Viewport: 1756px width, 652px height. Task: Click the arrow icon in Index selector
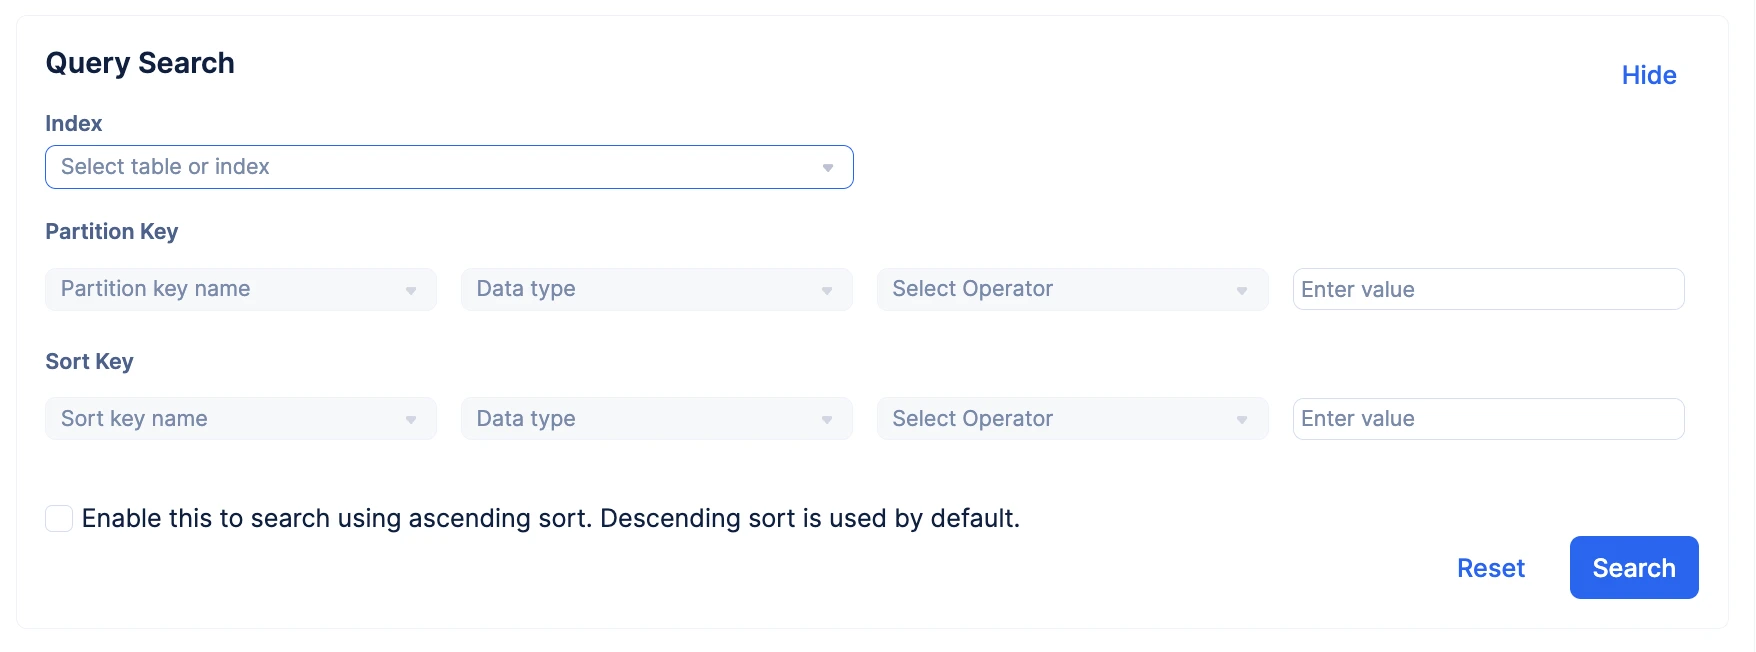click(828, 168)
